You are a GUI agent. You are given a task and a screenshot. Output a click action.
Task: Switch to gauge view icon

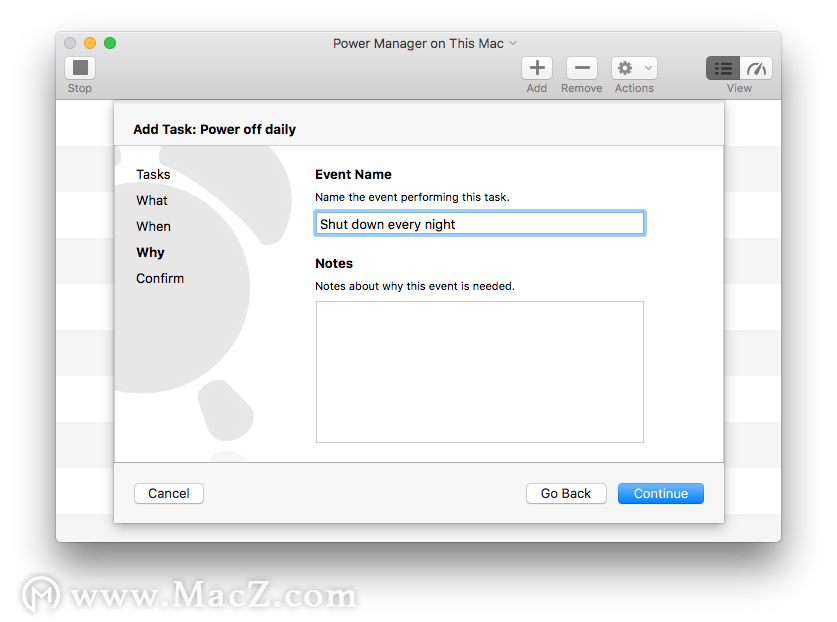pos(756,68)
